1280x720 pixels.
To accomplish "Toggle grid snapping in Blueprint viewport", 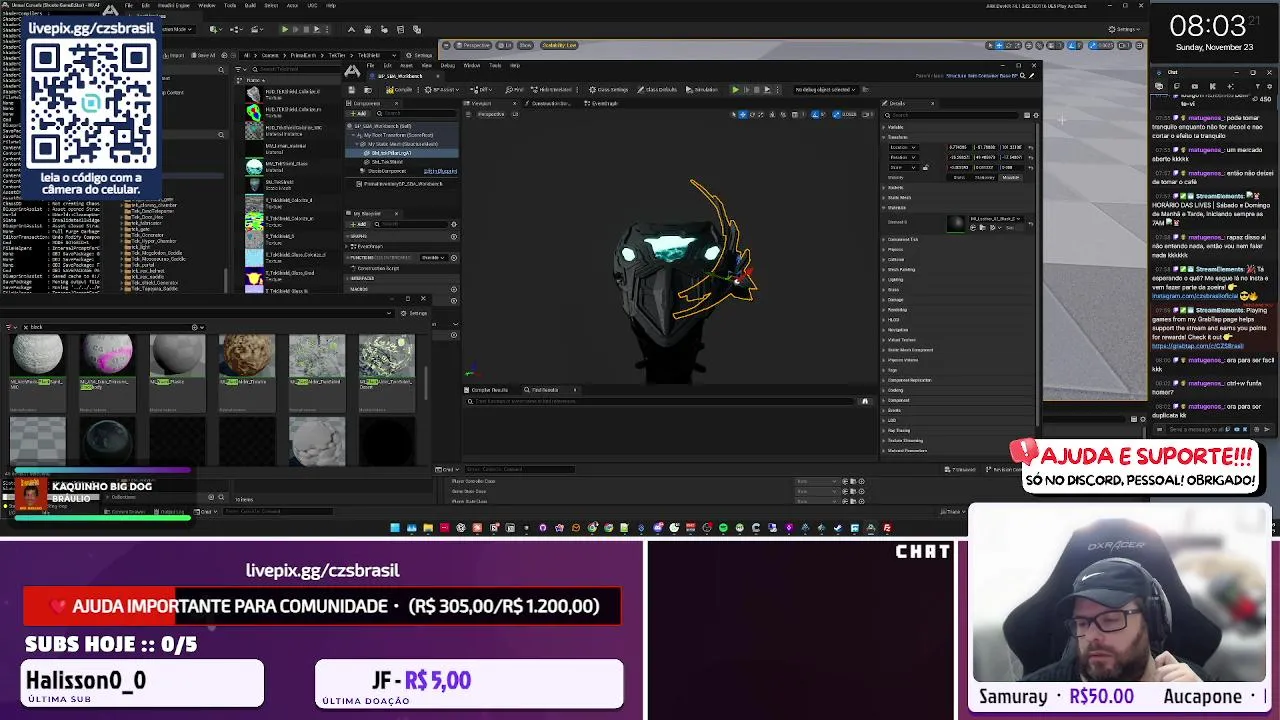I will click(x=795, y=115).
